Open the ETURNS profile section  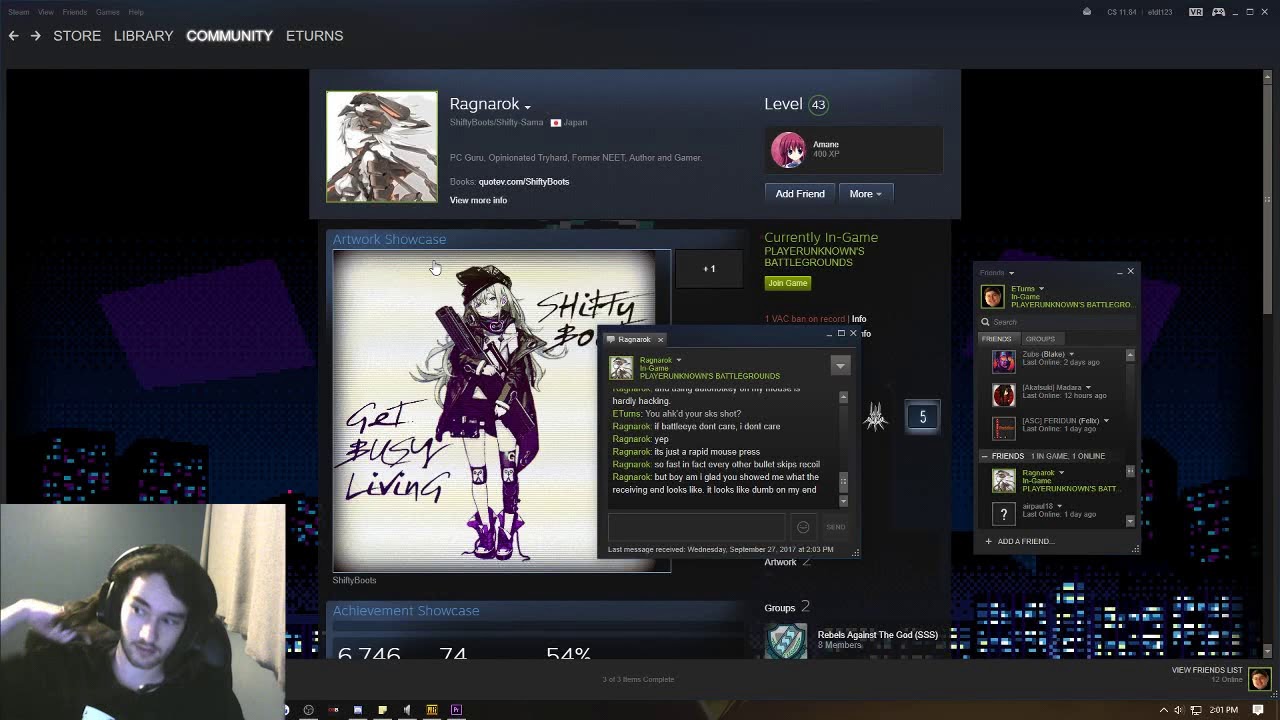(x=314, y=36)
